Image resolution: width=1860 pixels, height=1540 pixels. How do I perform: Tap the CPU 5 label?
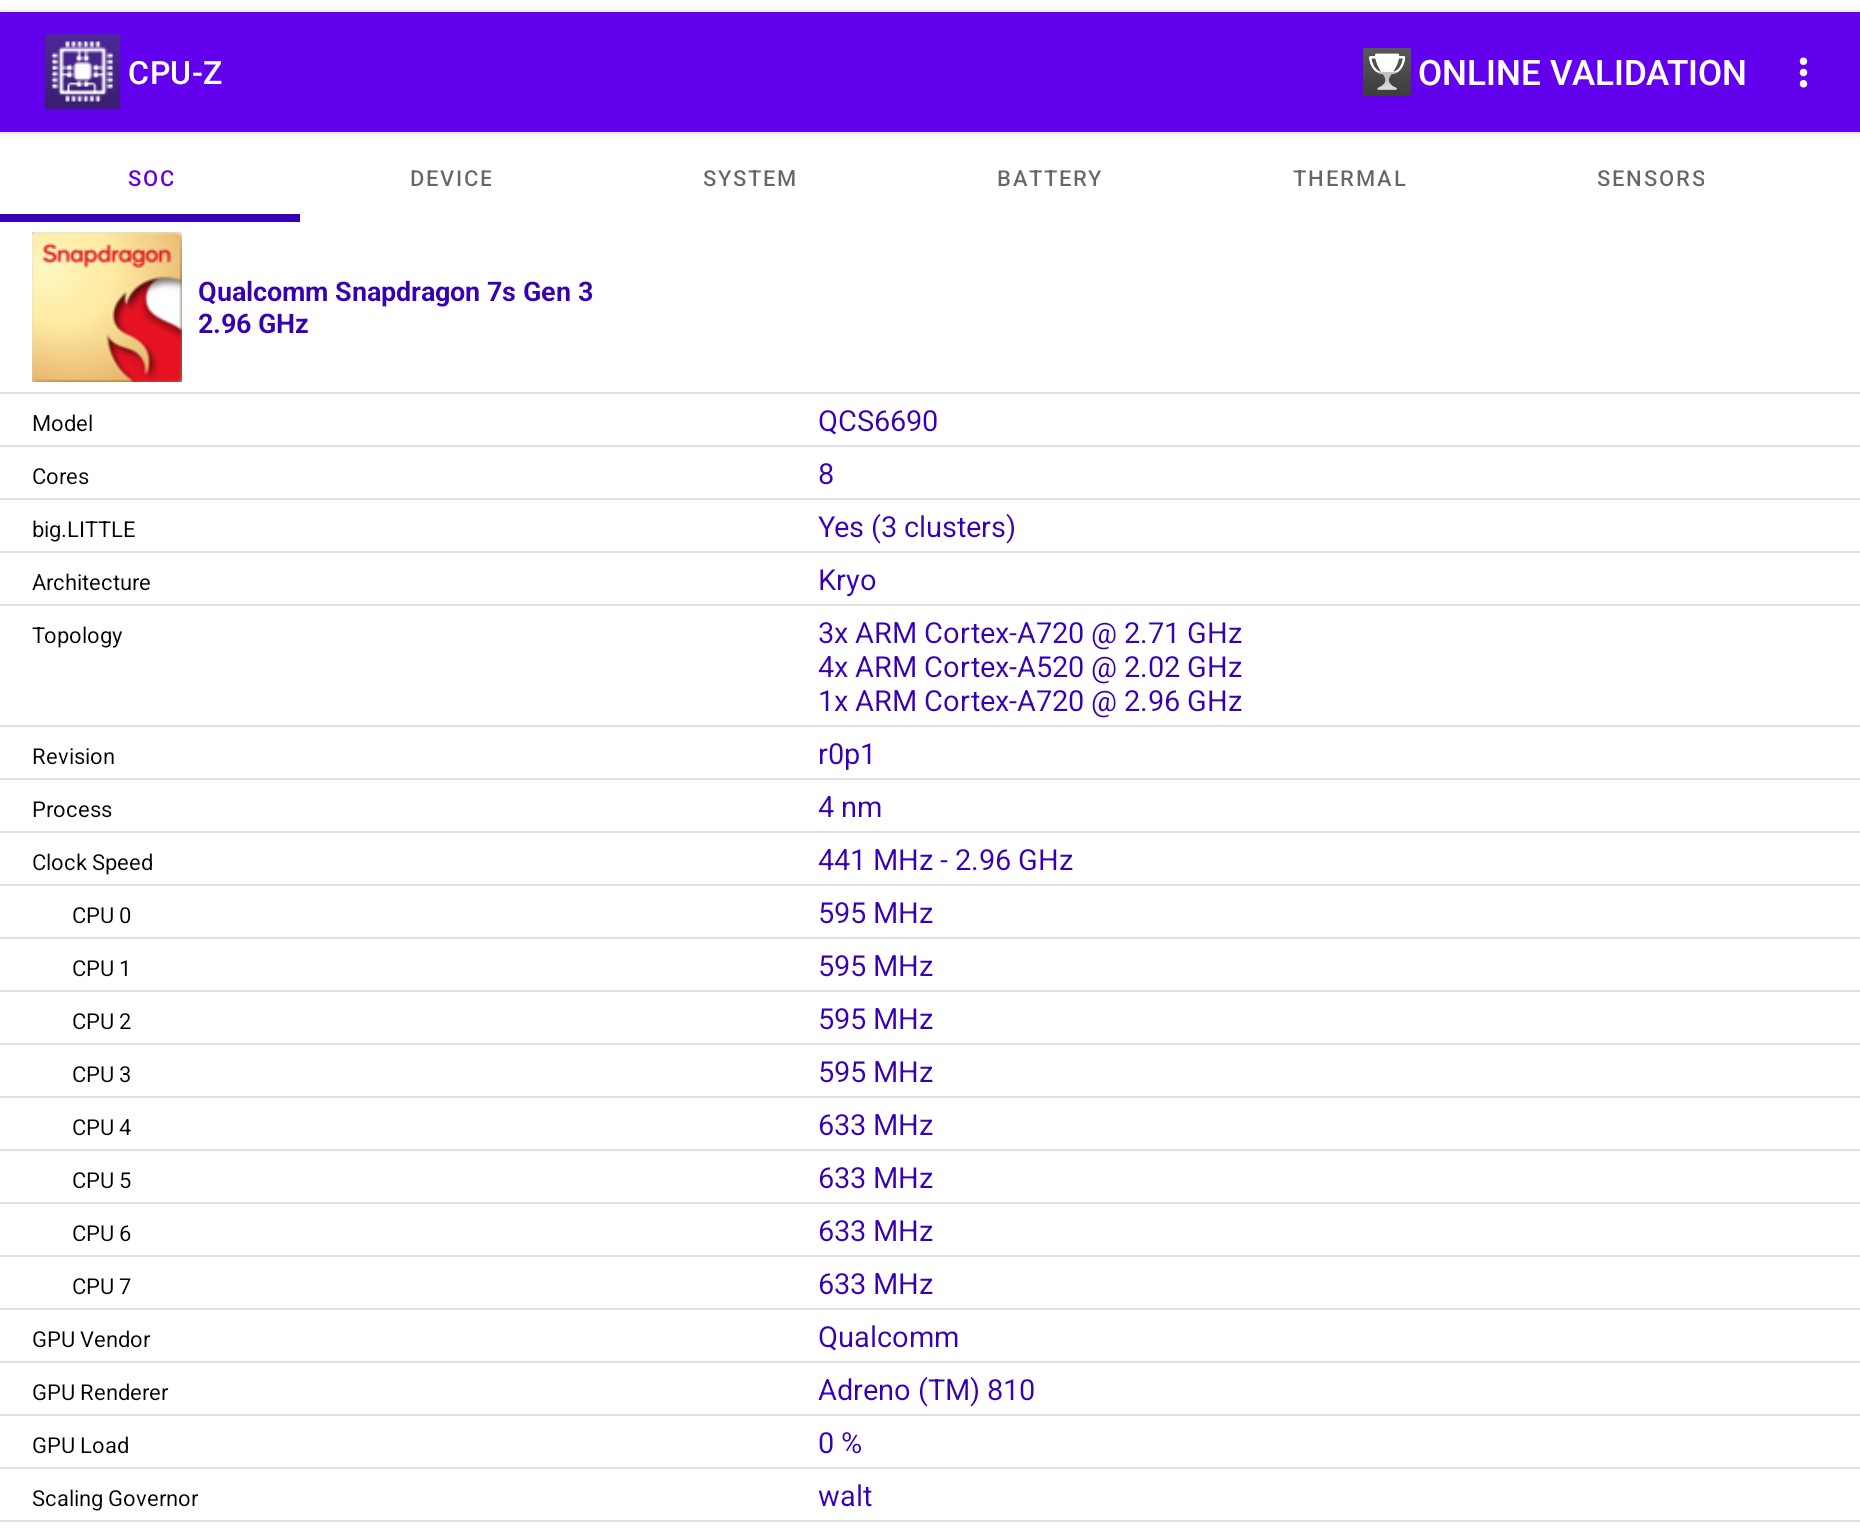pos(101,1180)
